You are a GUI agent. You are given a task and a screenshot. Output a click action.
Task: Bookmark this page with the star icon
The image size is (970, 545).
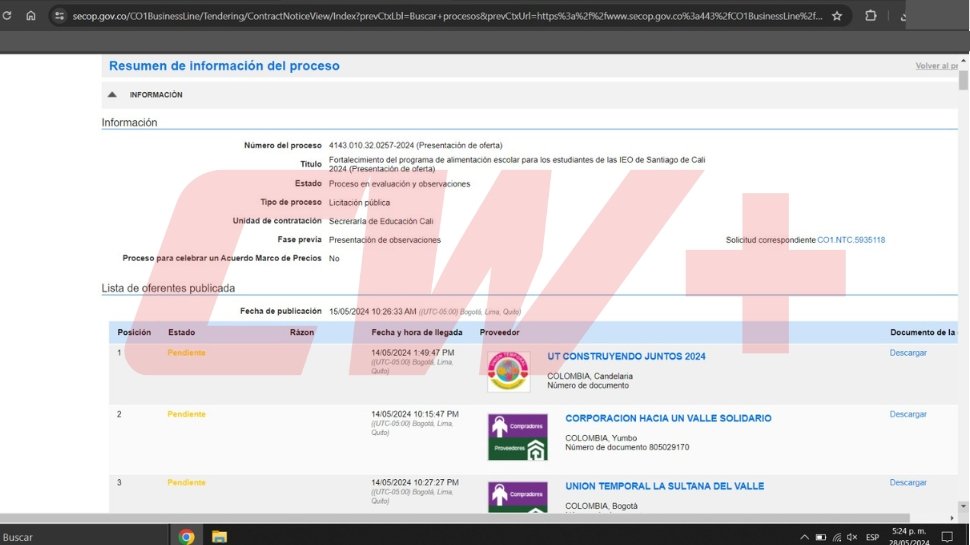(x=837, y=16)
